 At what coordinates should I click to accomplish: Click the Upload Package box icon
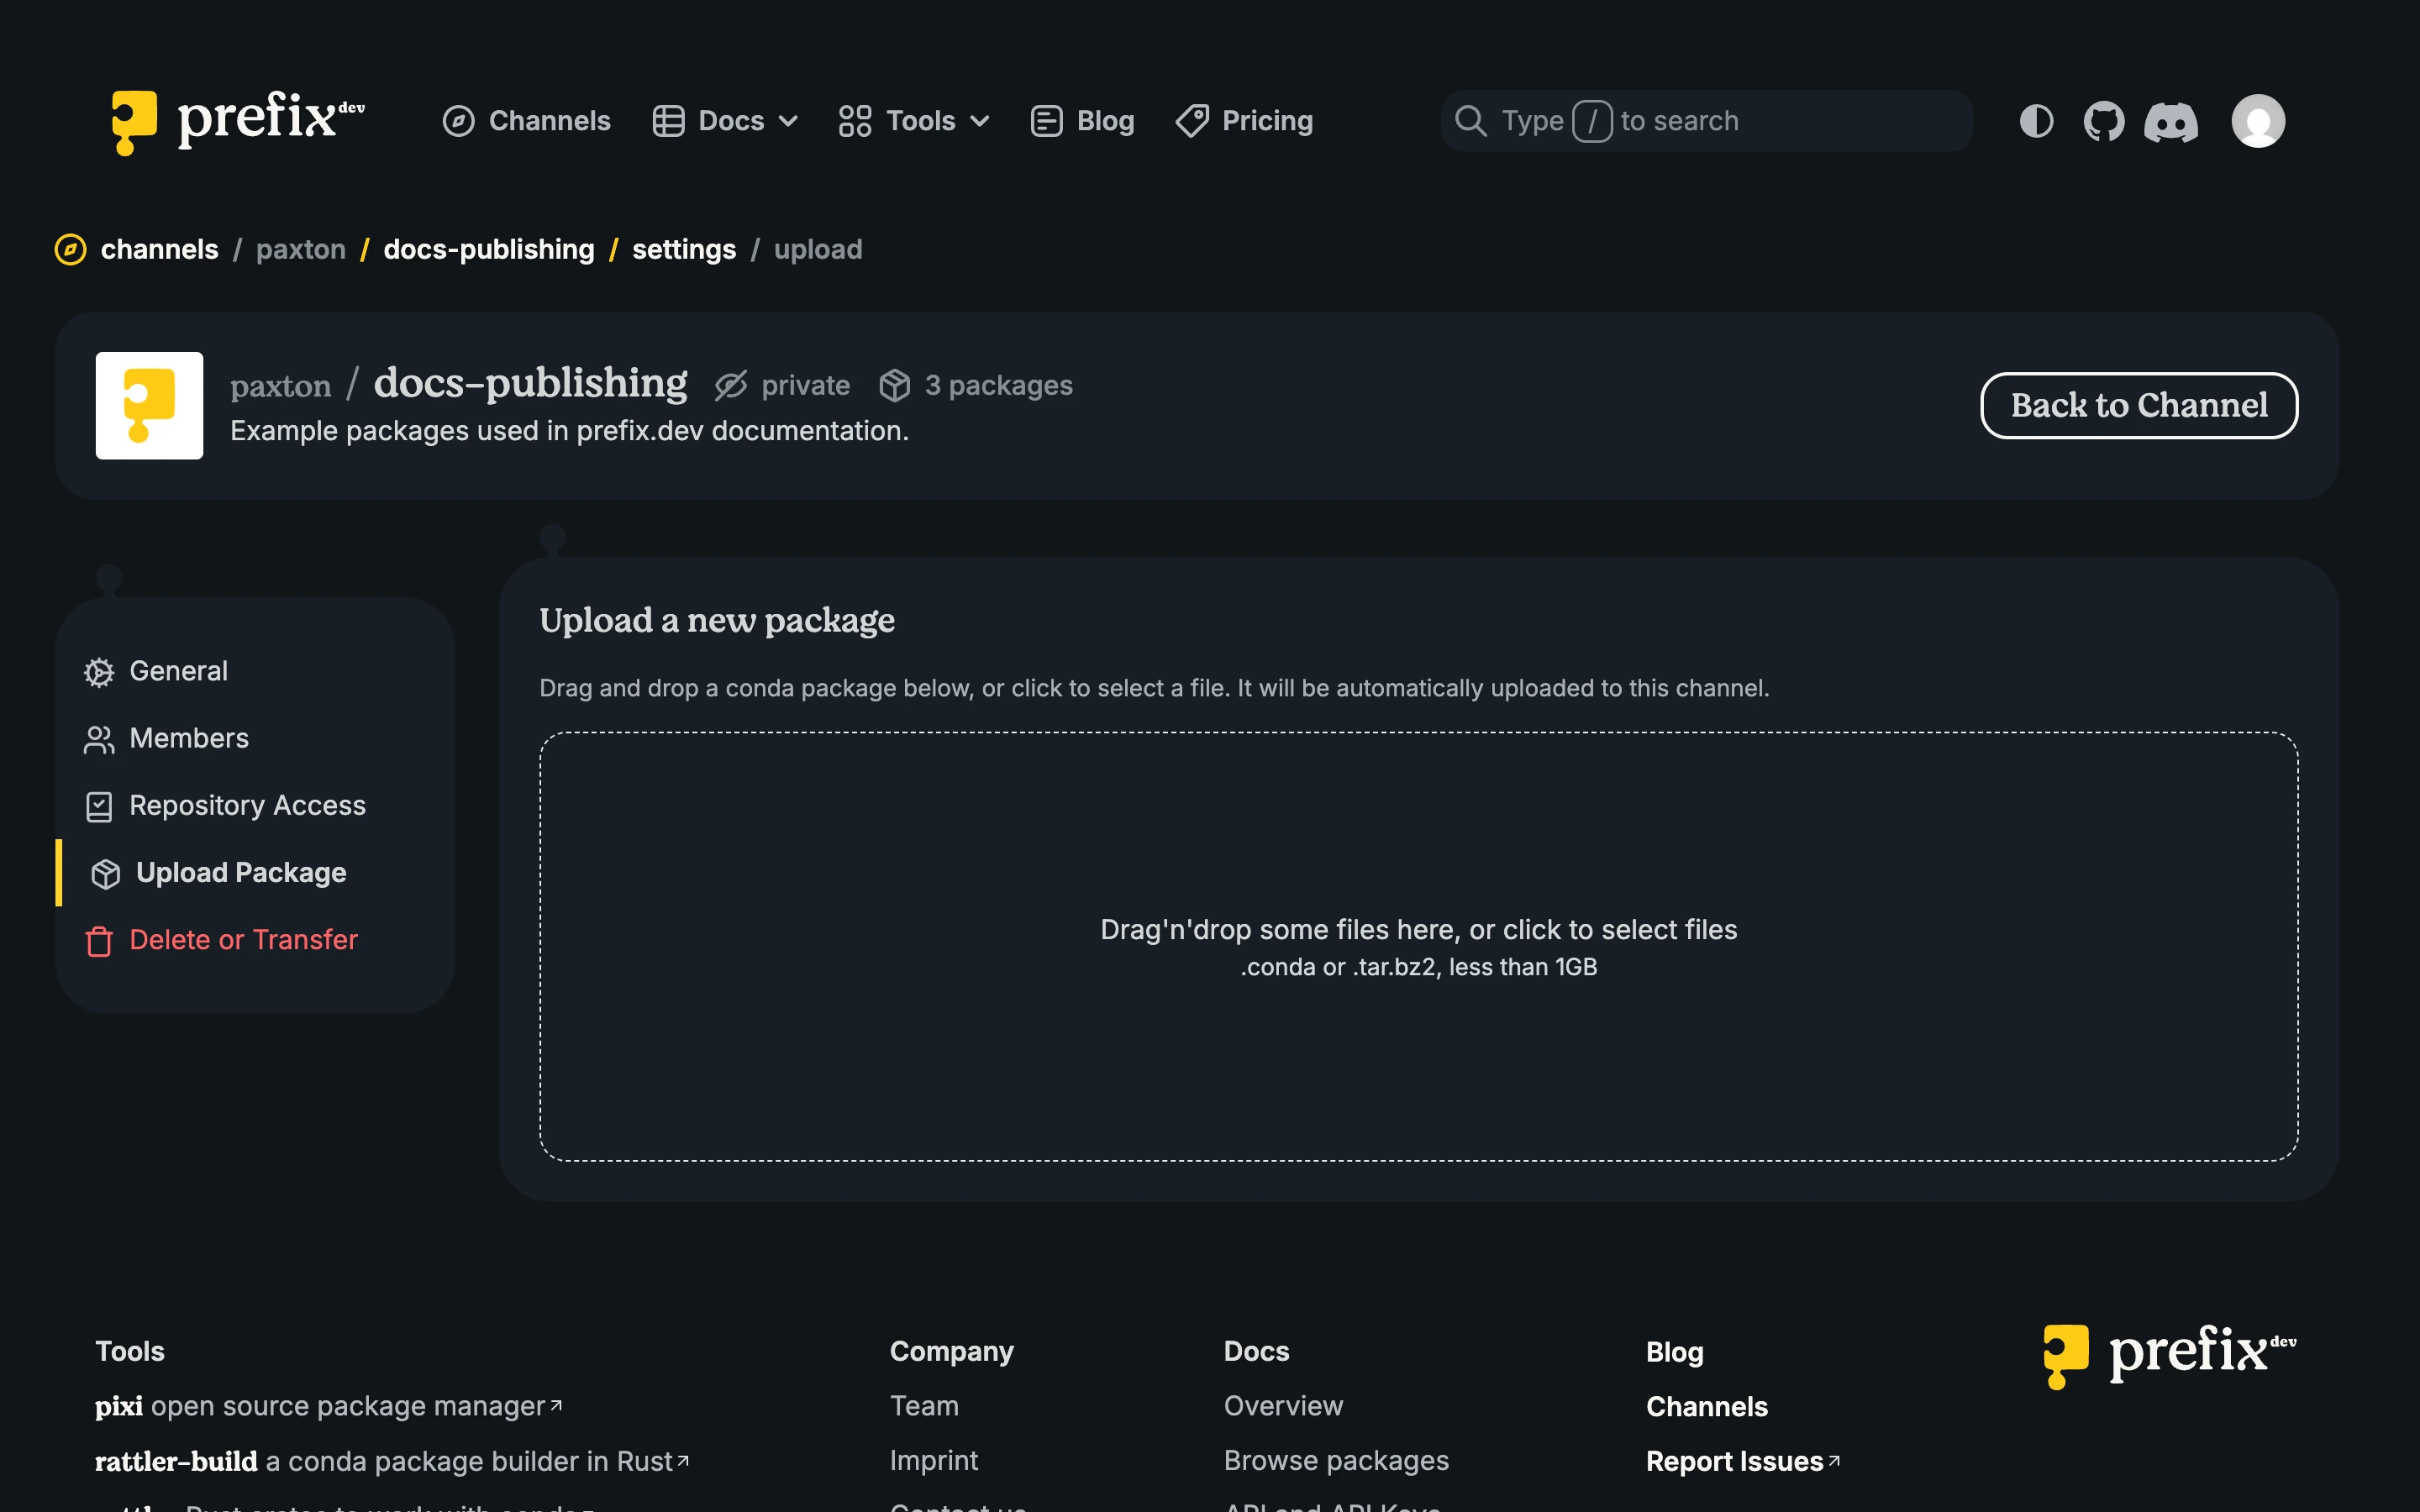tap(106, 874)
